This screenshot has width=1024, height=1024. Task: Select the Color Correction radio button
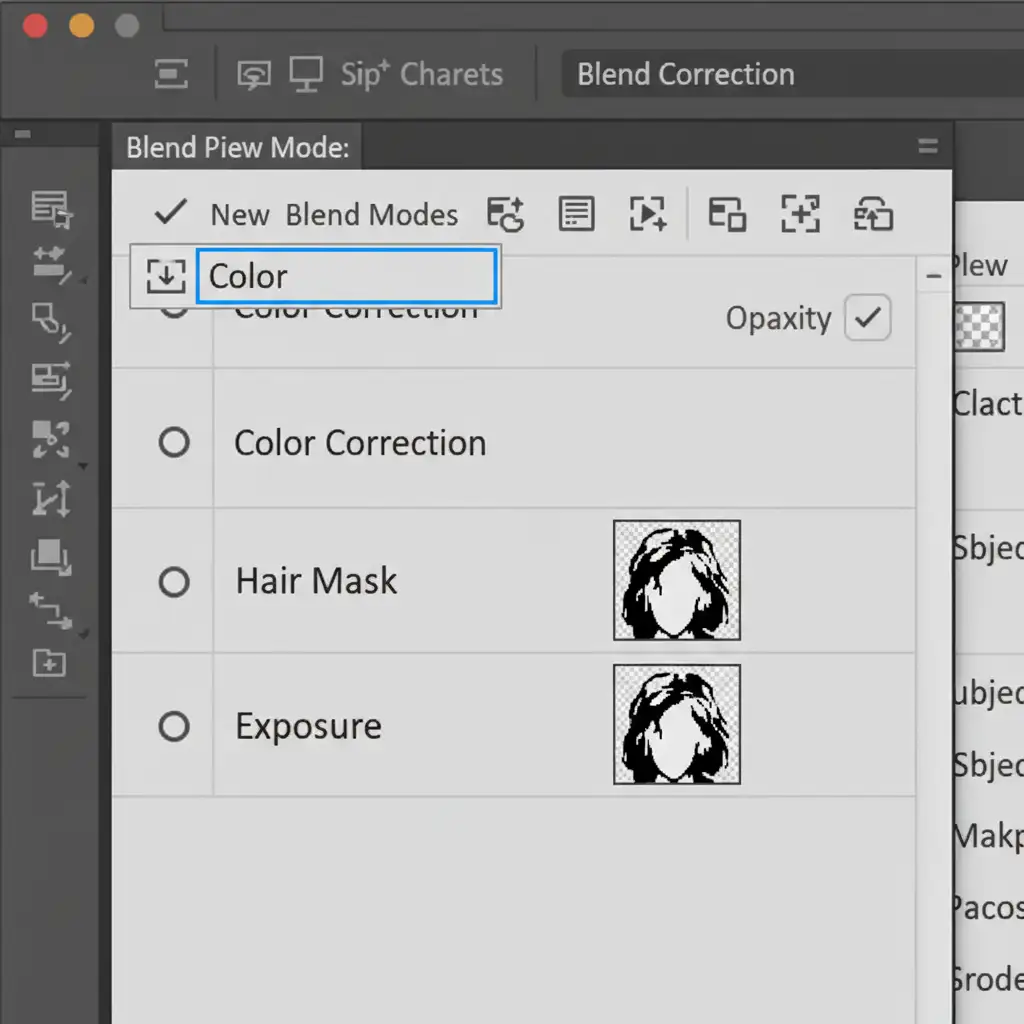click(x=174, y=442)
